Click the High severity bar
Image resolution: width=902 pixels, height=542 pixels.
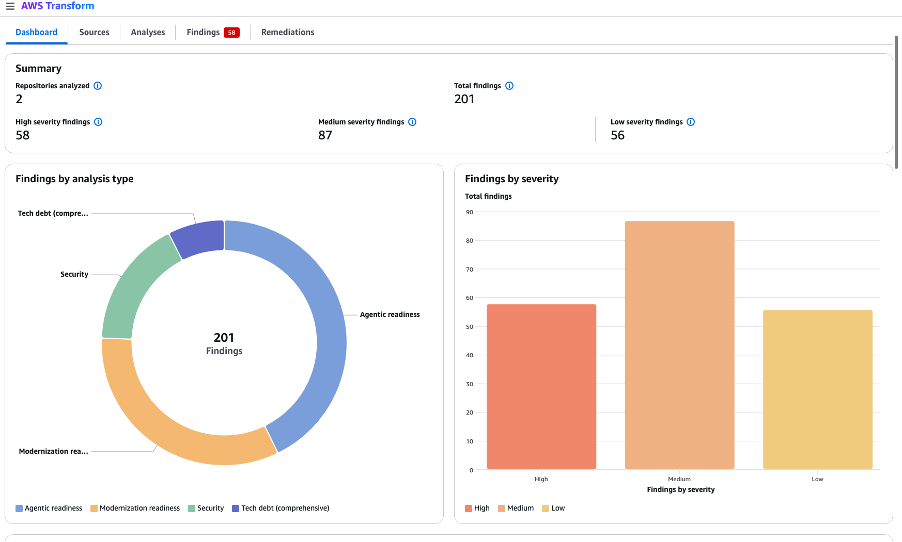pos(541,387)
